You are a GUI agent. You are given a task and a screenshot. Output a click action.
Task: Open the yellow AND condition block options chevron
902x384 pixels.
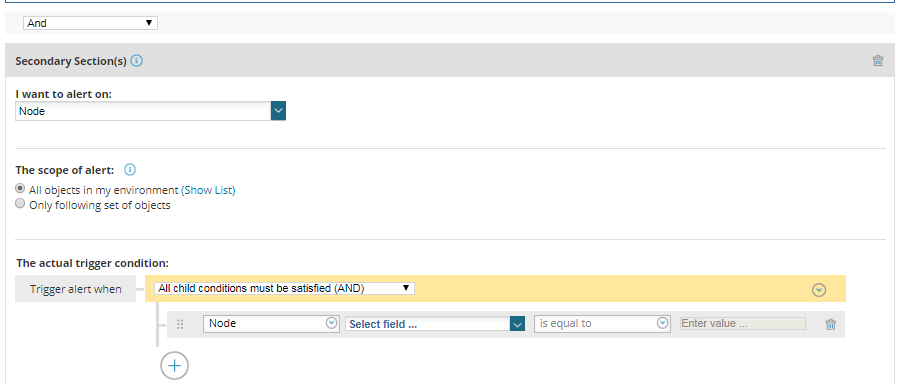click(819, 290)
